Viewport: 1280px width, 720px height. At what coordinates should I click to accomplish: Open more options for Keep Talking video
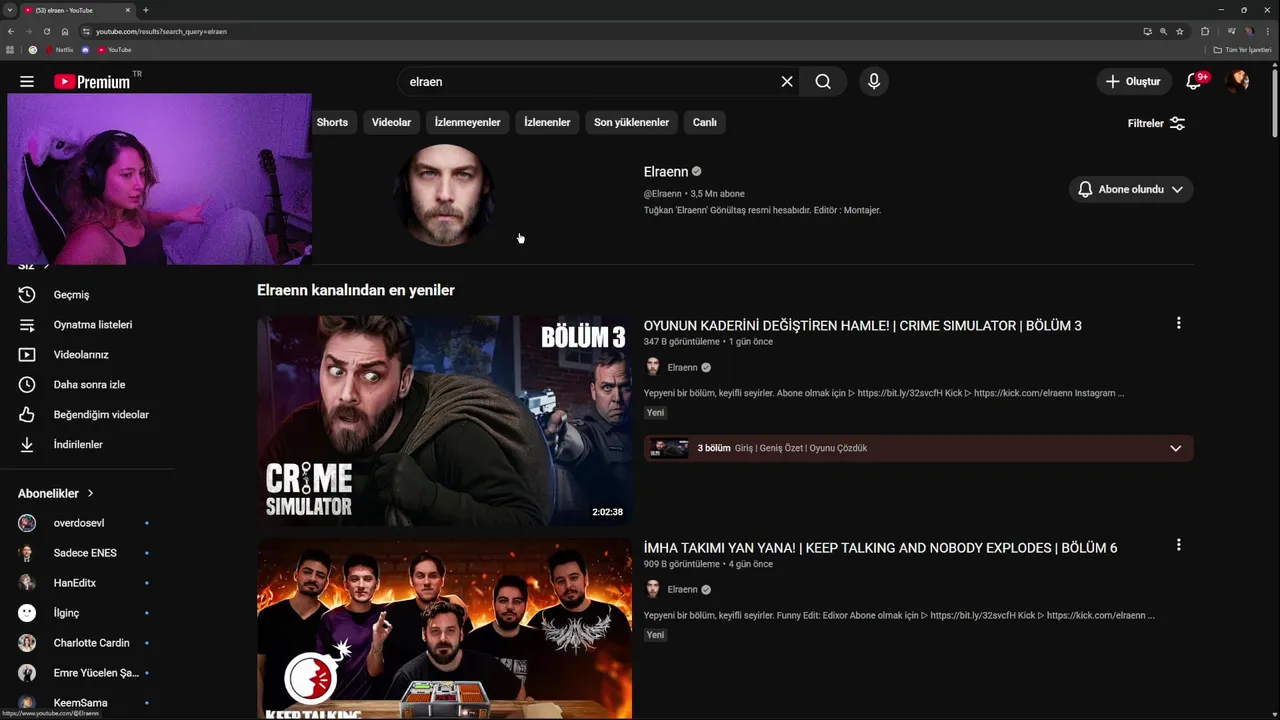click(x=1179, y=545)
